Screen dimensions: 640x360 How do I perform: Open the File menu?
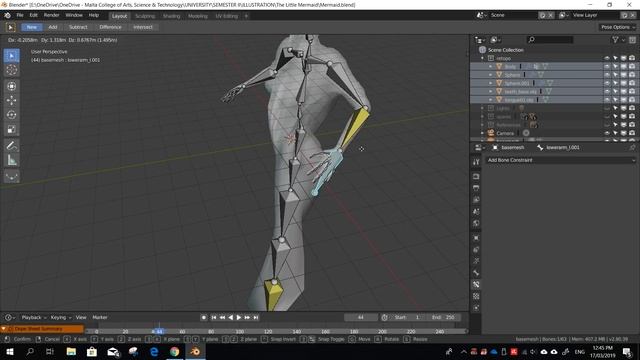(20, 16)
